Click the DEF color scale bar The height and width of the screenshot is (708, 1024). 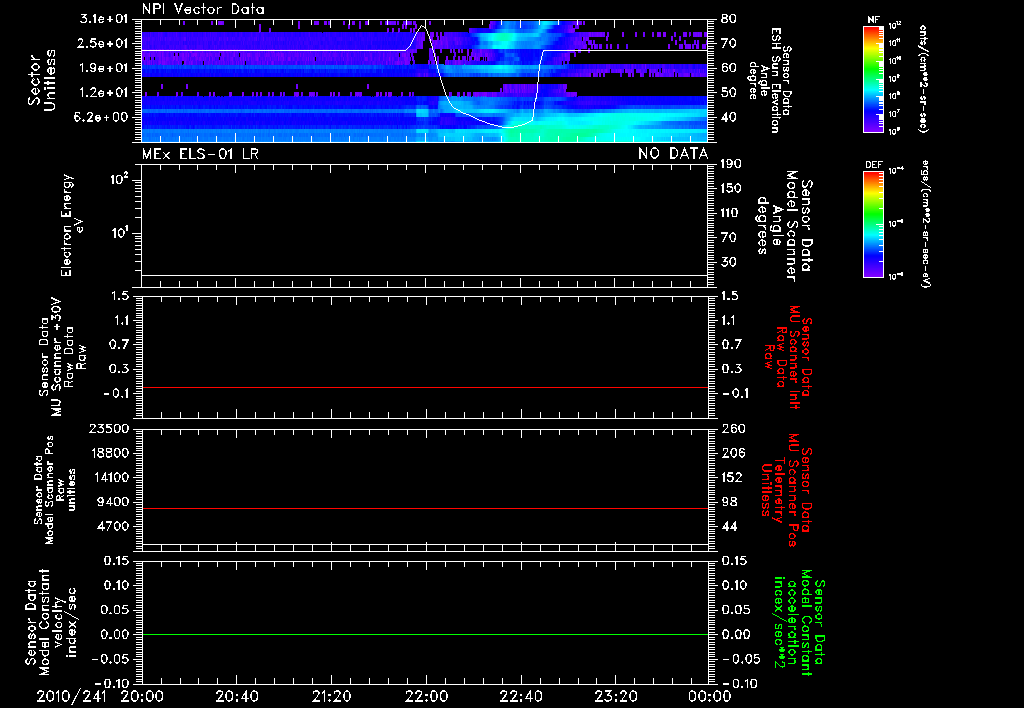[x=873, y=224]
